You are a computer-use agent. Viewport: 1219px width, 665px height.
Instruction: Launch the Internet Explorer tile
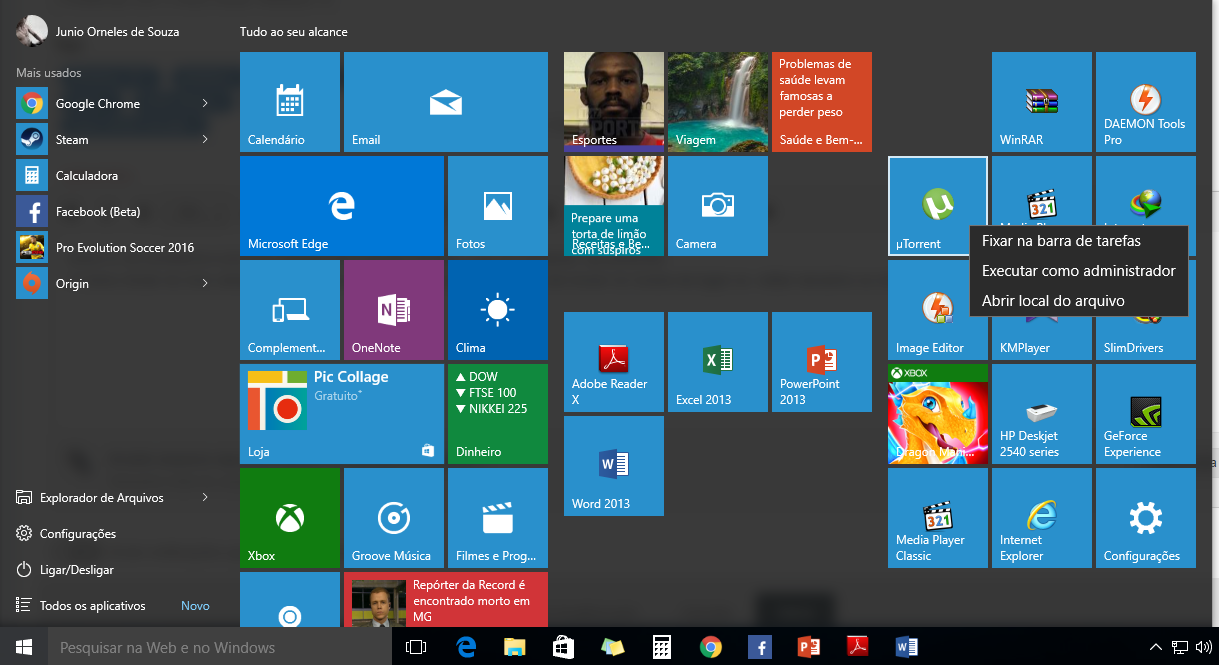click(x=1042, y=517)
